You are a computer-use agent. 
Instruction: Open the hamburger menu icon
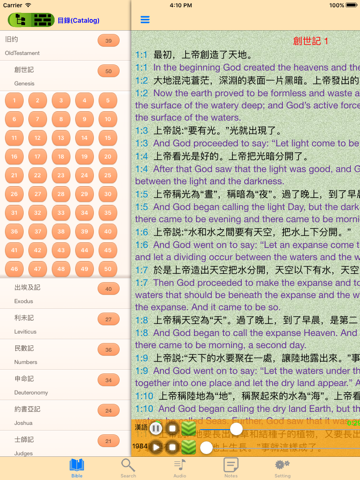145,20
